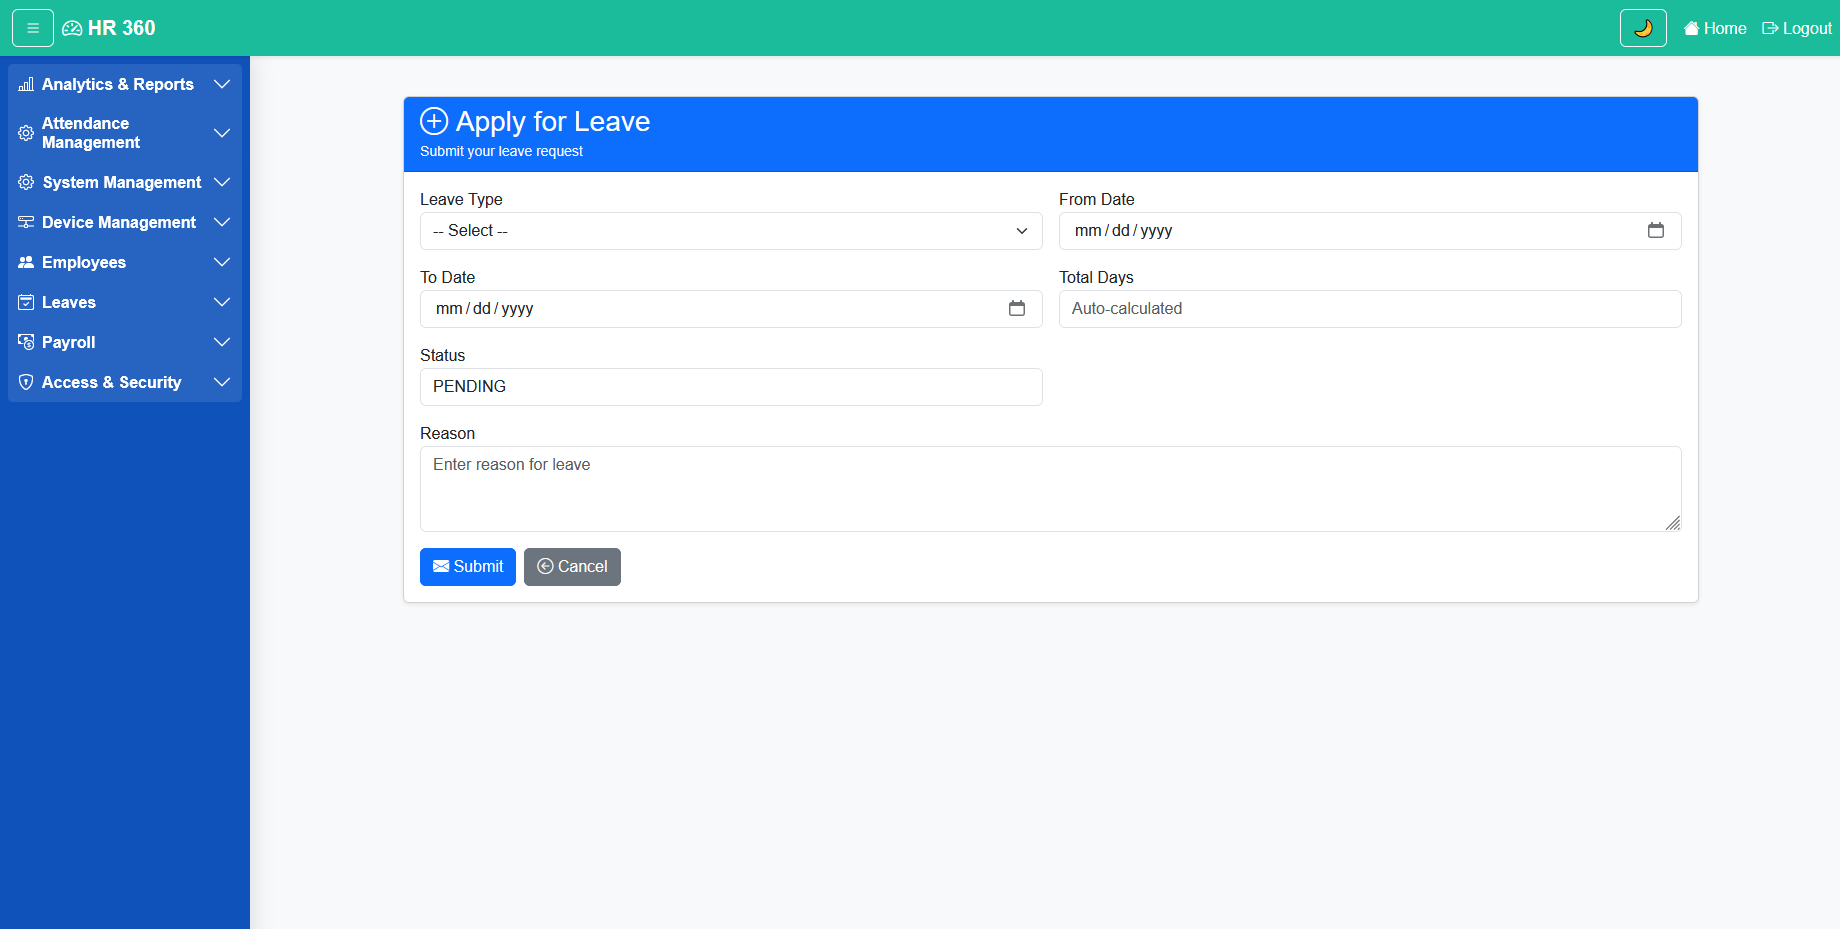
Task: Click the Analytics & Reports bar chart icon
Action: coord(26,85)
